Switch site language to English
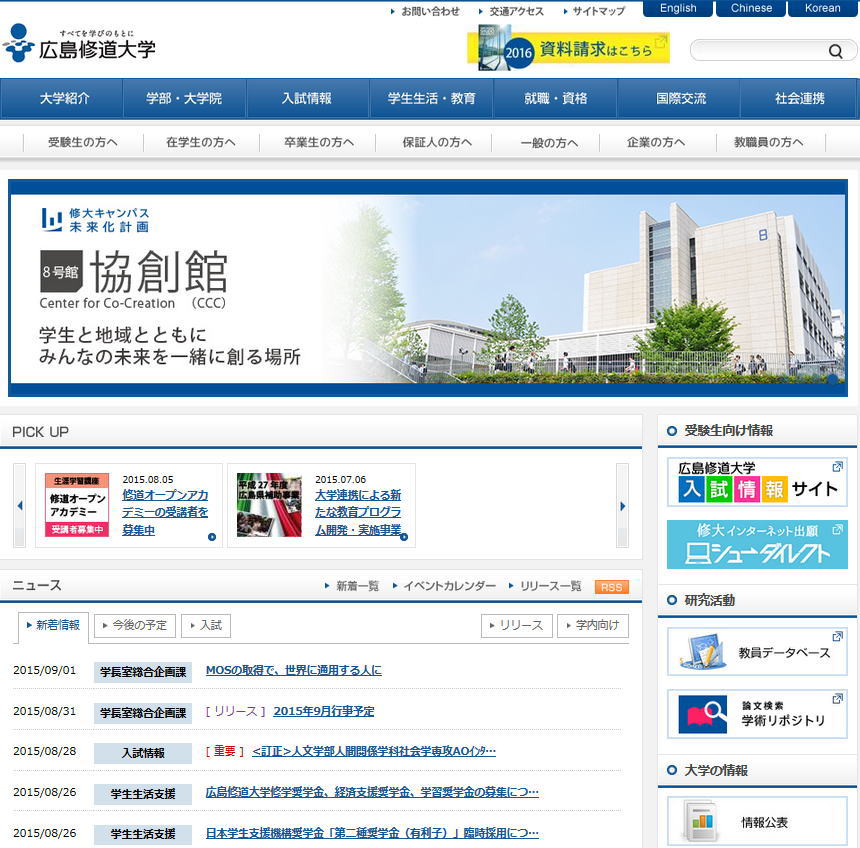Viewport: 860px width, 848px height. 678,8
